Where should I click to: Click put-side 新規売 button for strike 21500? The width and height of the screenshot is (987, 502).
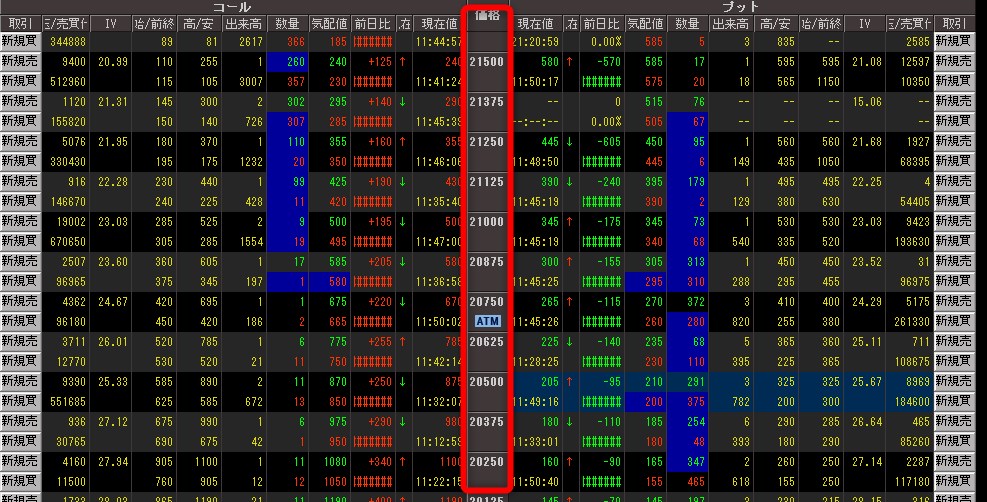954,61
